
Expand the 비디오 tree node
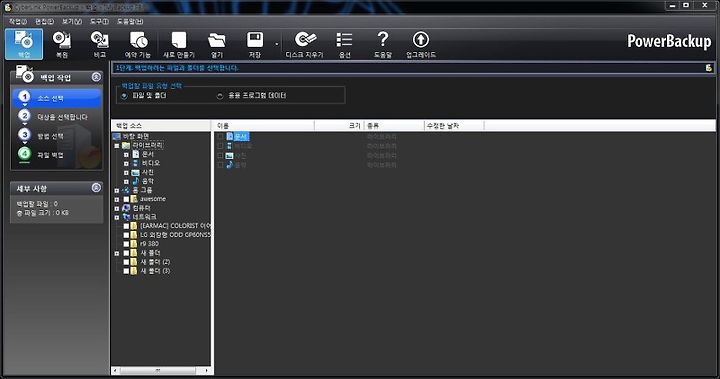pos(126,164)
